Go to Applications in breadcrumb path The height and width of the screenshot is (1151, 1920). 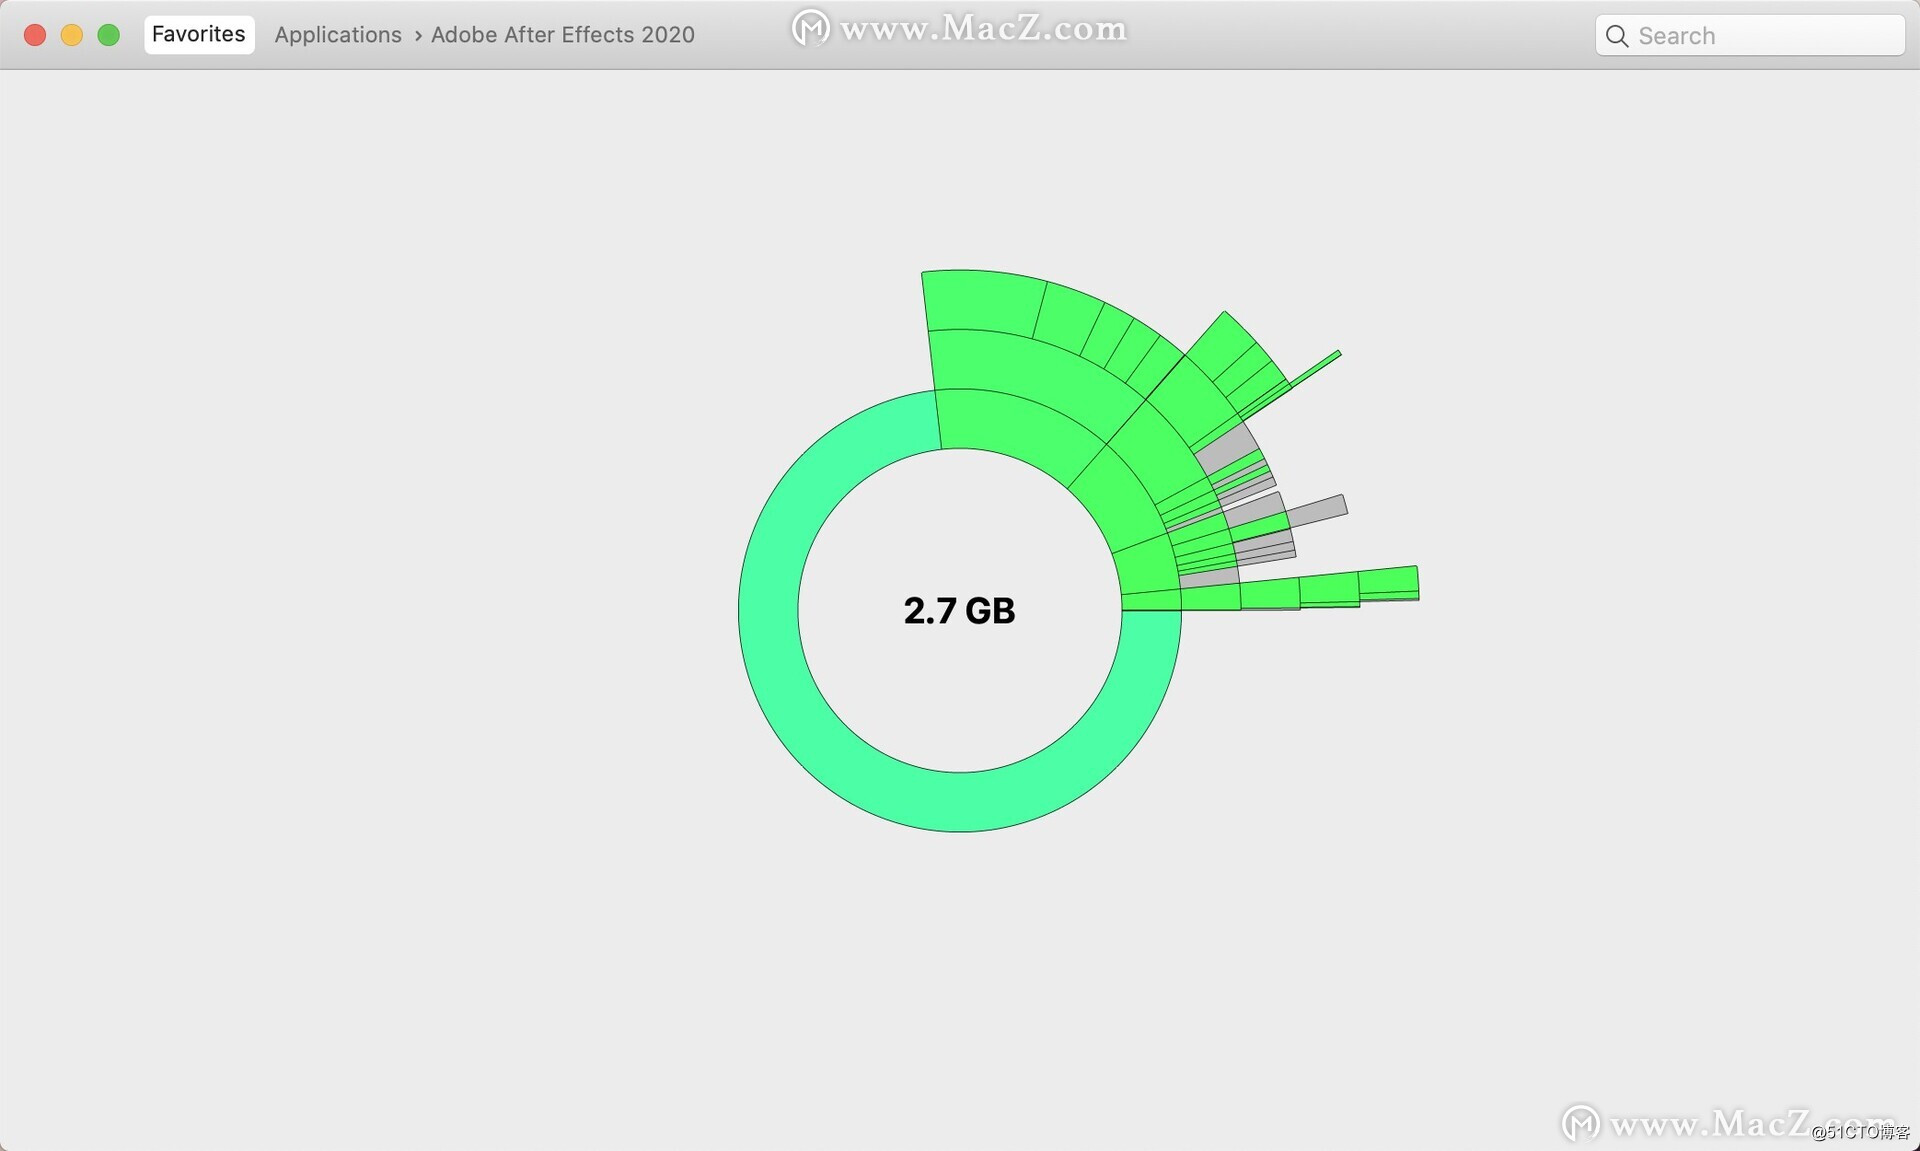pos(338,35)
